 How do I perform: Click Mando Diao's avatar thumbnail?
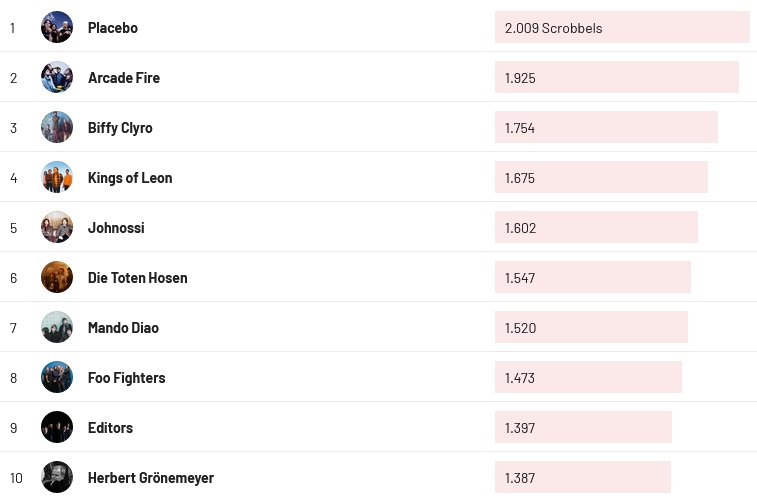point(57,327)
